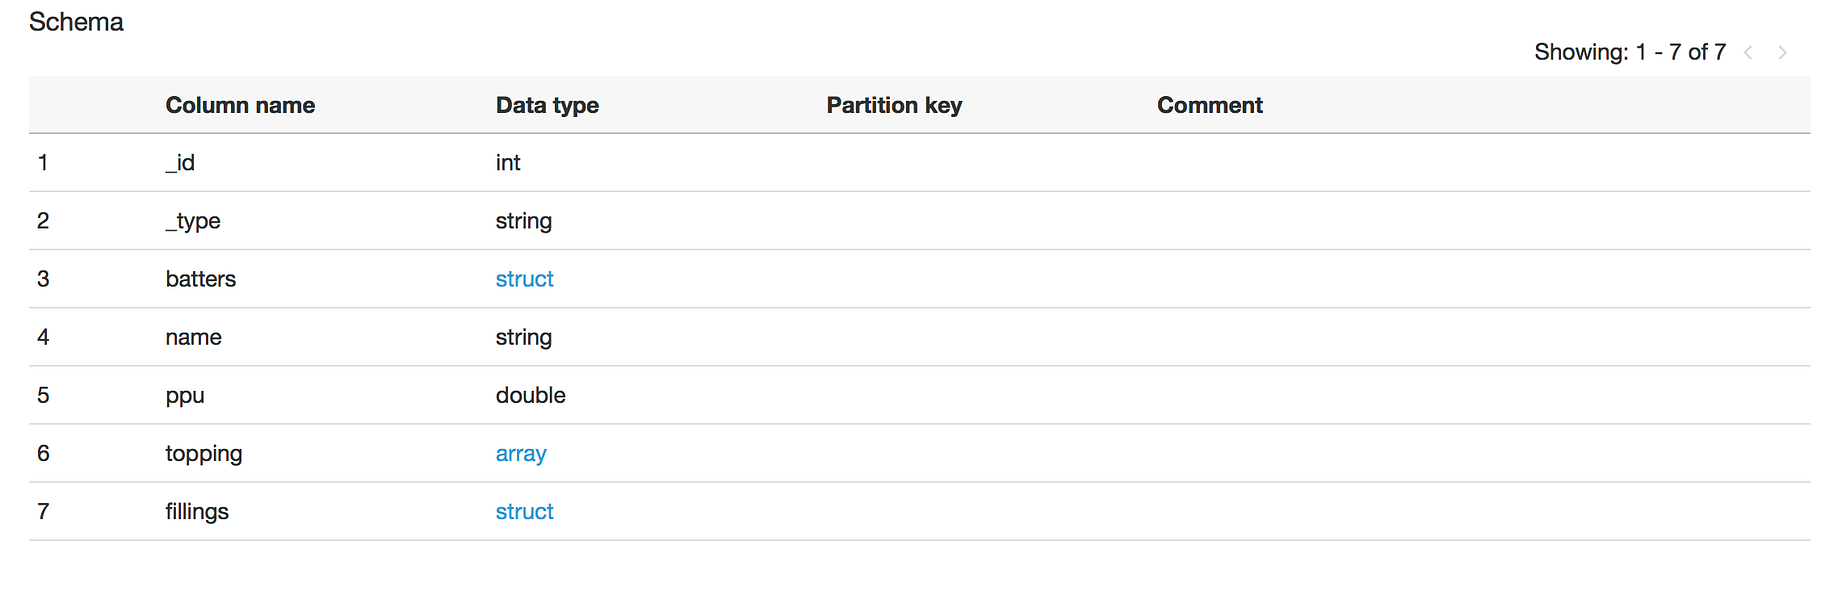1838x591 pixels.
Task: Click the Schema heading
Action: coord(76,22)
